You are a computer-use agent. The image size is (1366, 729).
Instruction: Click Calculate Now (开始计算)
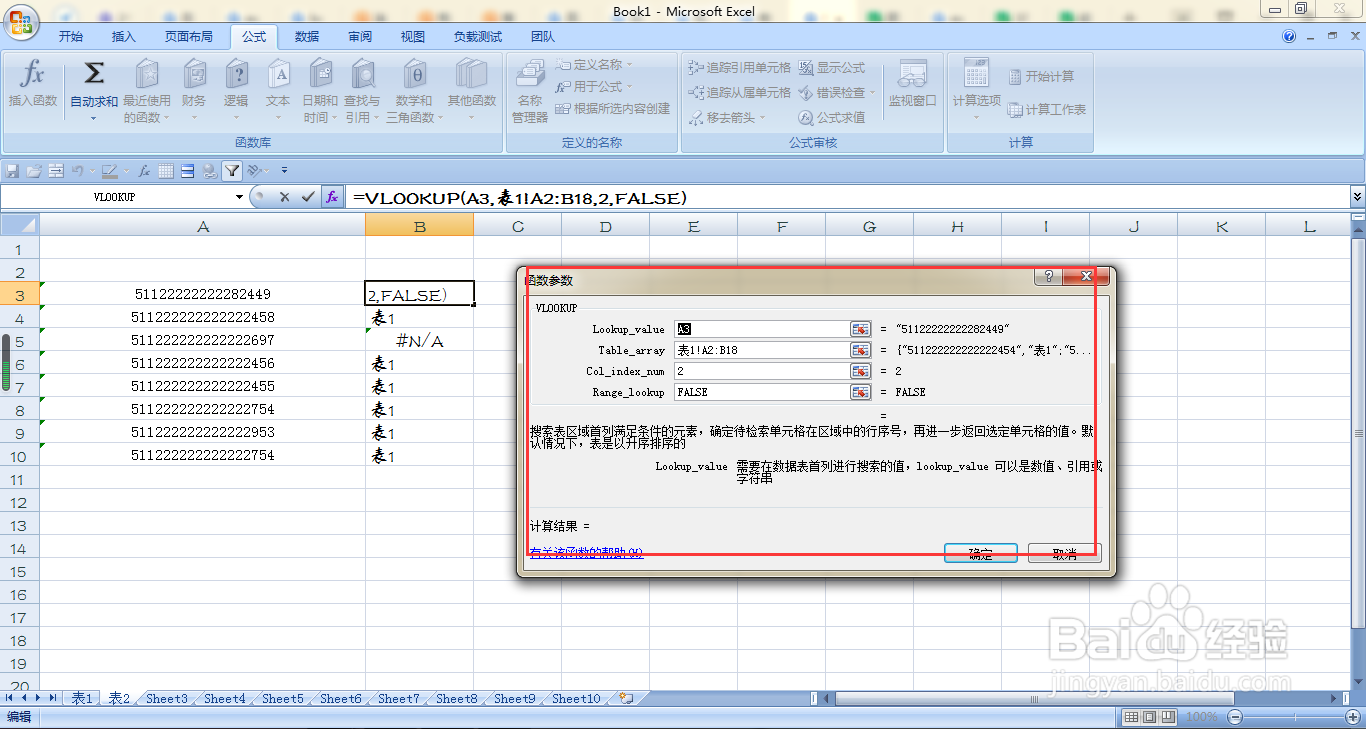[1041, 76]
